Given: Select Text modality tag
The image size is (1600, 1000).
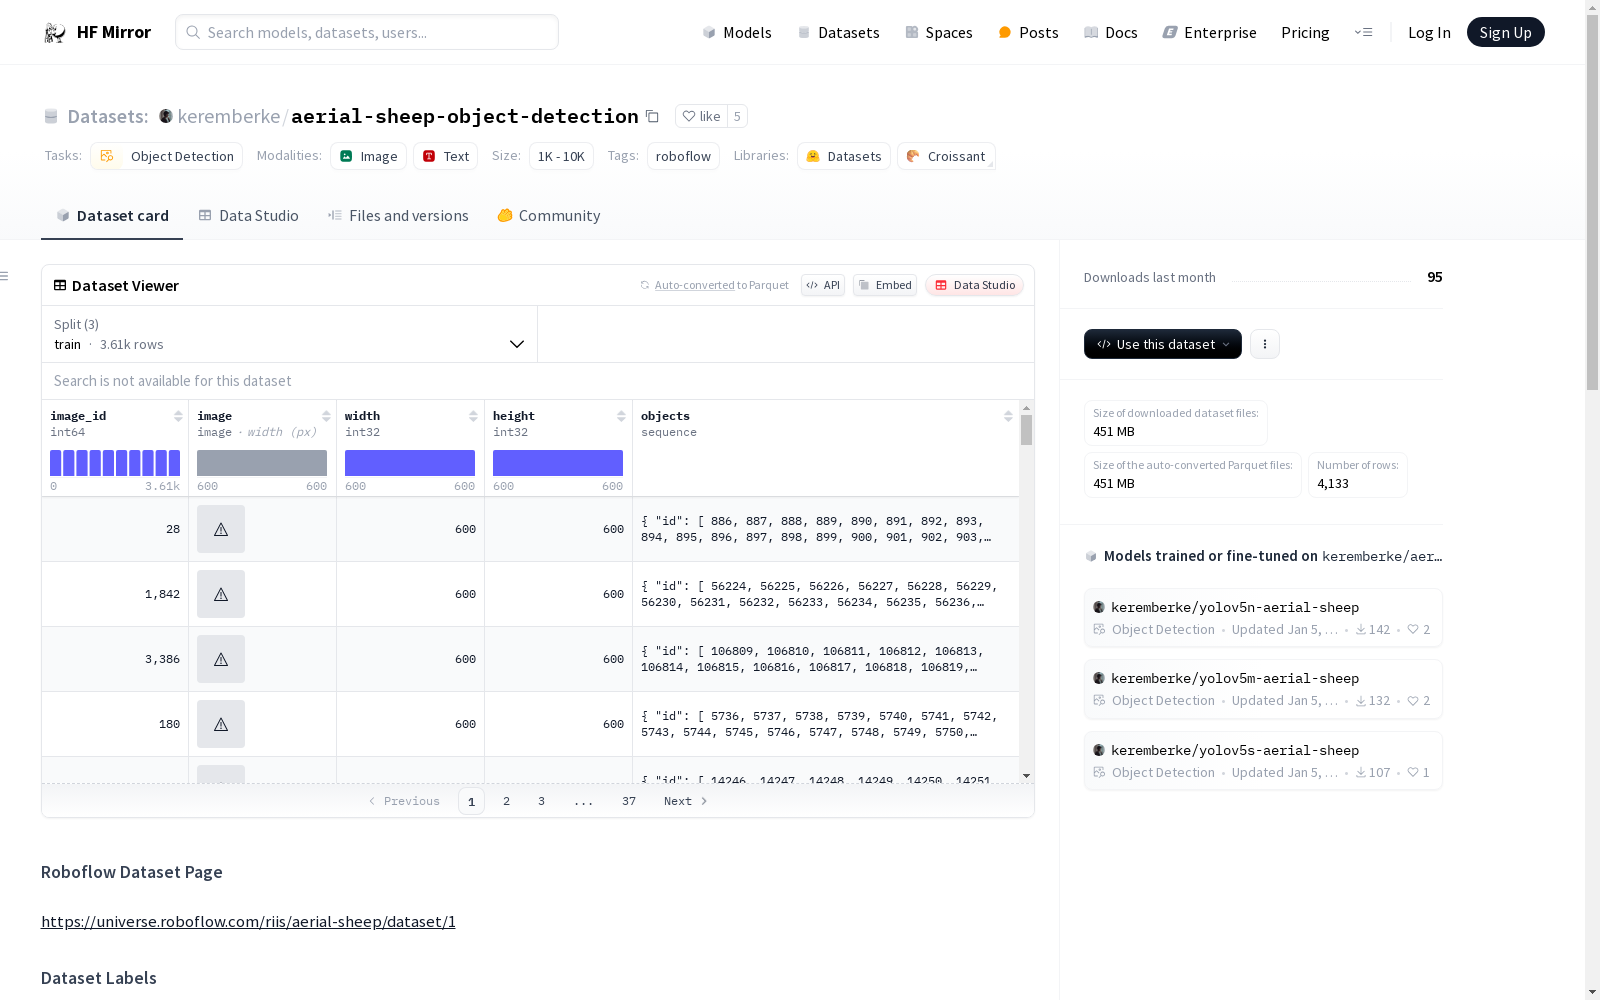Looking at the screenshot, I should [445, 156].
